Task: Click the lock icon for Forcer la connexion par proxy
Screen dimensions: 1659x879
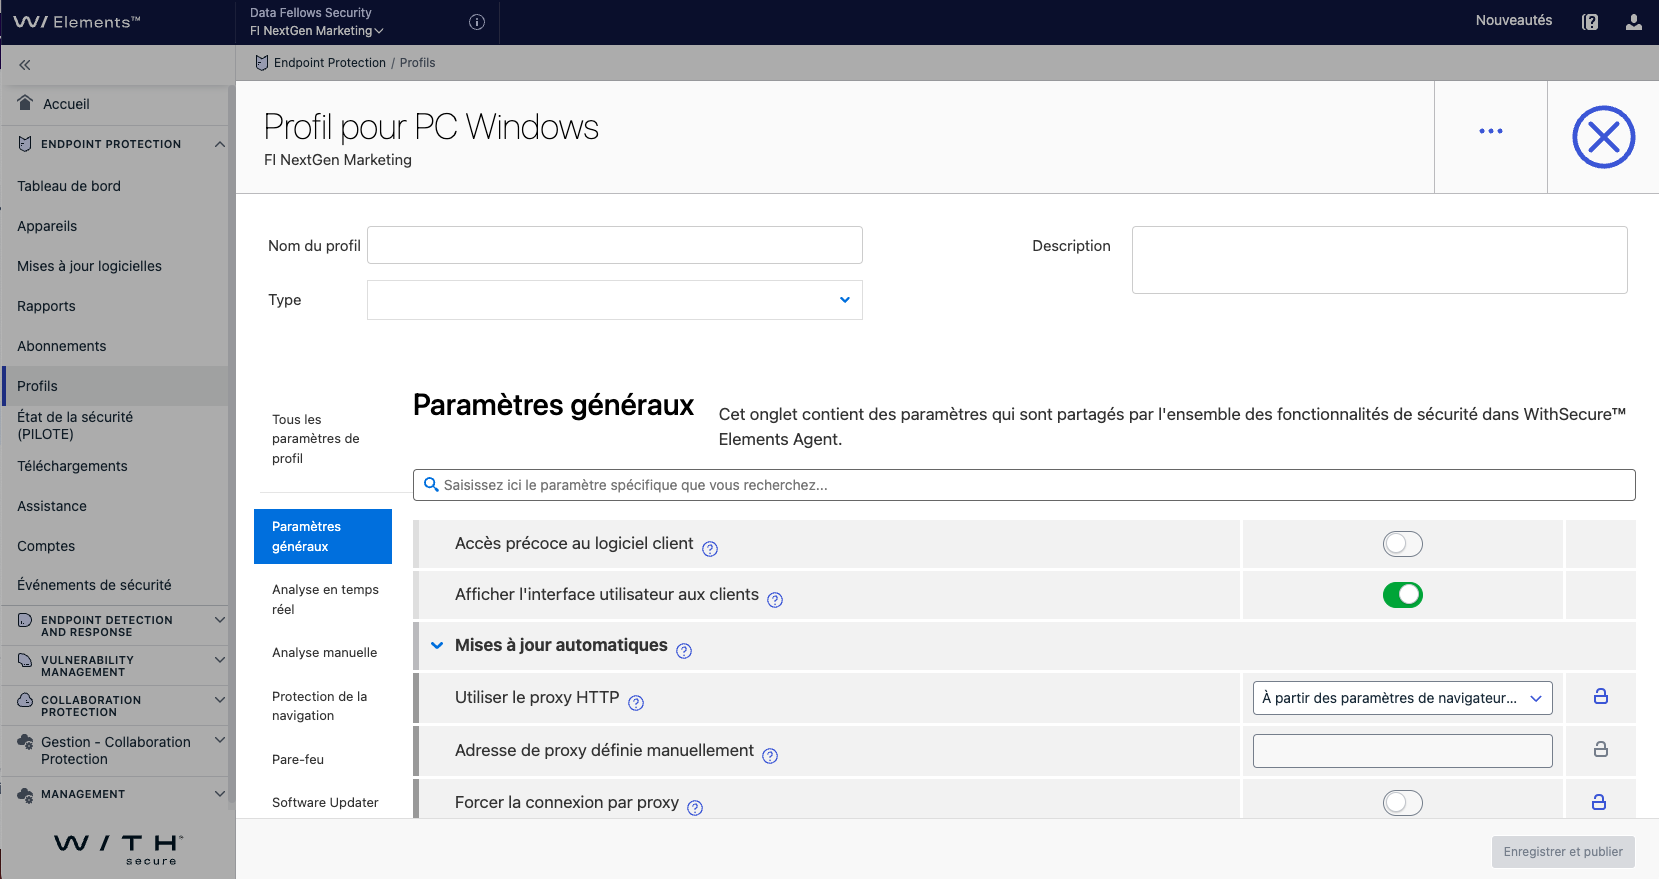Action: click(x=1599, y=802)
